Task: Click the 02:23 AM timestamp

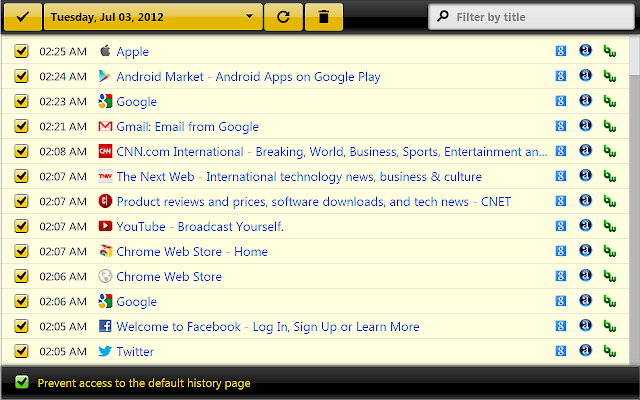Action: click(63, 102)
